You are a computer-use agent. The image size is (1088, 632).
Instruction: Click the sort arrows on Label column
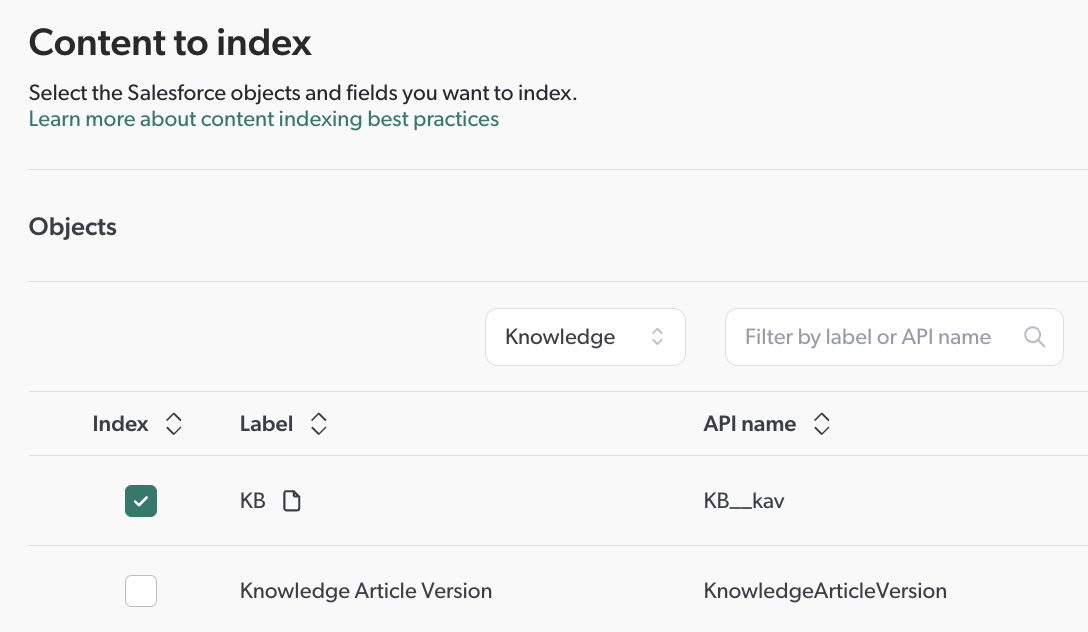(317, 423)
